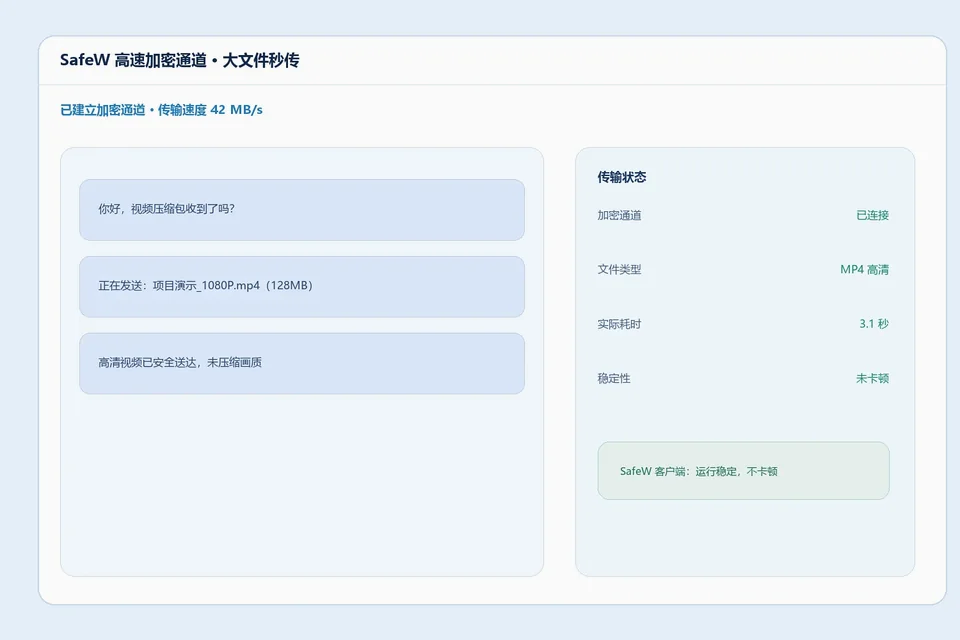The height and width of the screenshot is (640, 960).
Task: Click the "已连接" status value
Action: click(872, 215)
